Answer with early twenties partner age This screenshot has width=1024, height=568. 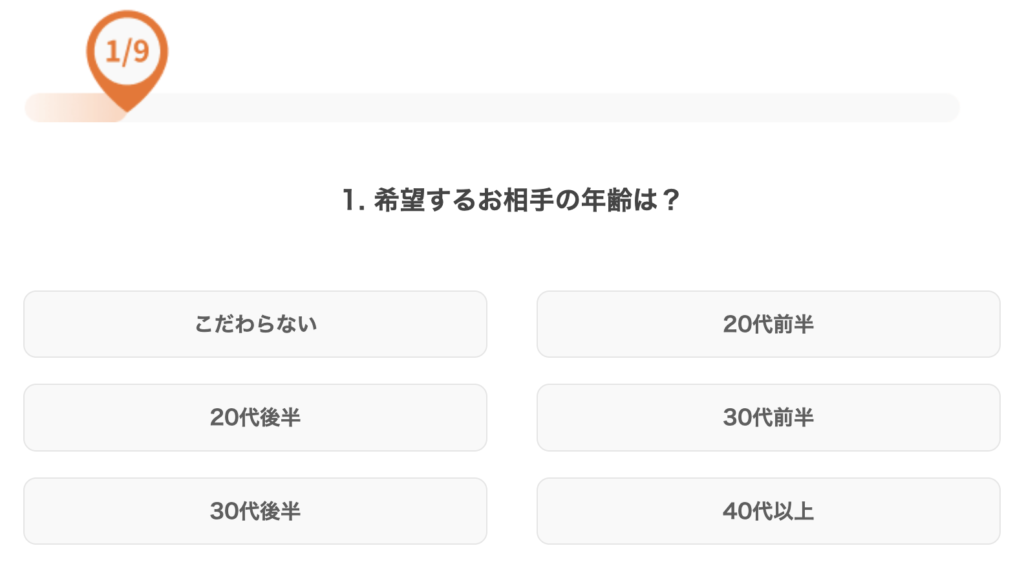tap(768, 324)
